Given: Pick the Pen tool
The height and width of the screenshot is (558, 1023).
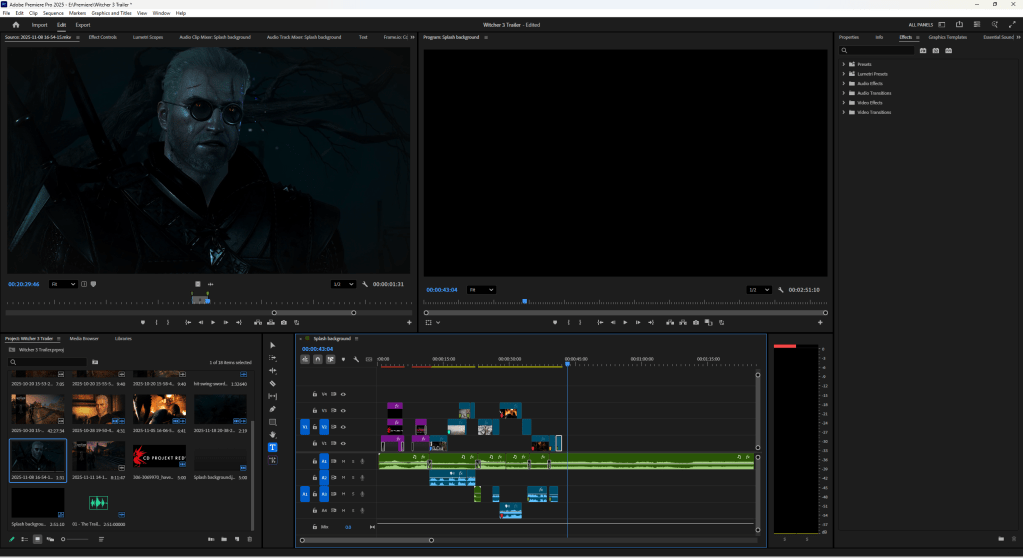Looking at the screenshot, I should 273,409.
